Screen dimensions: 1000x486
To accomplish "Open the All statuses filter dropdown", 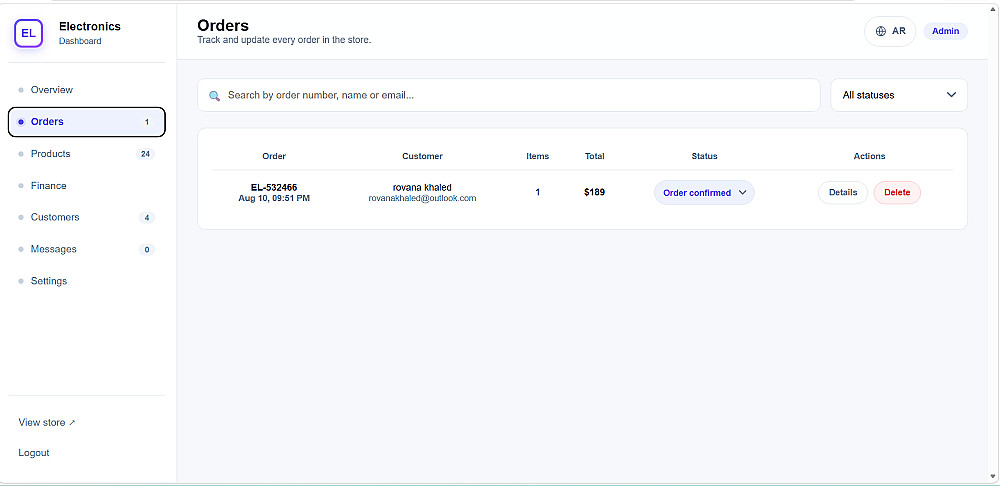I will tap(899, 95).
